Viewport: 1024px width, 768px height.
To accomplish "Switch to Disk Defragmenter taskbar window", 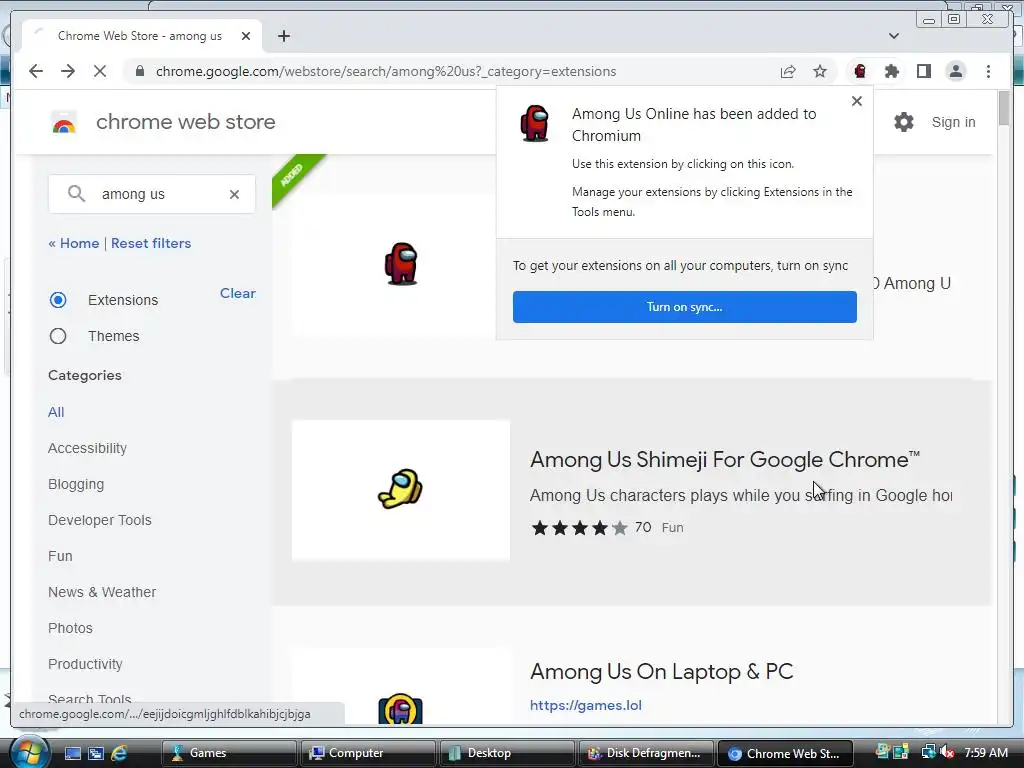I will point(646,753).
